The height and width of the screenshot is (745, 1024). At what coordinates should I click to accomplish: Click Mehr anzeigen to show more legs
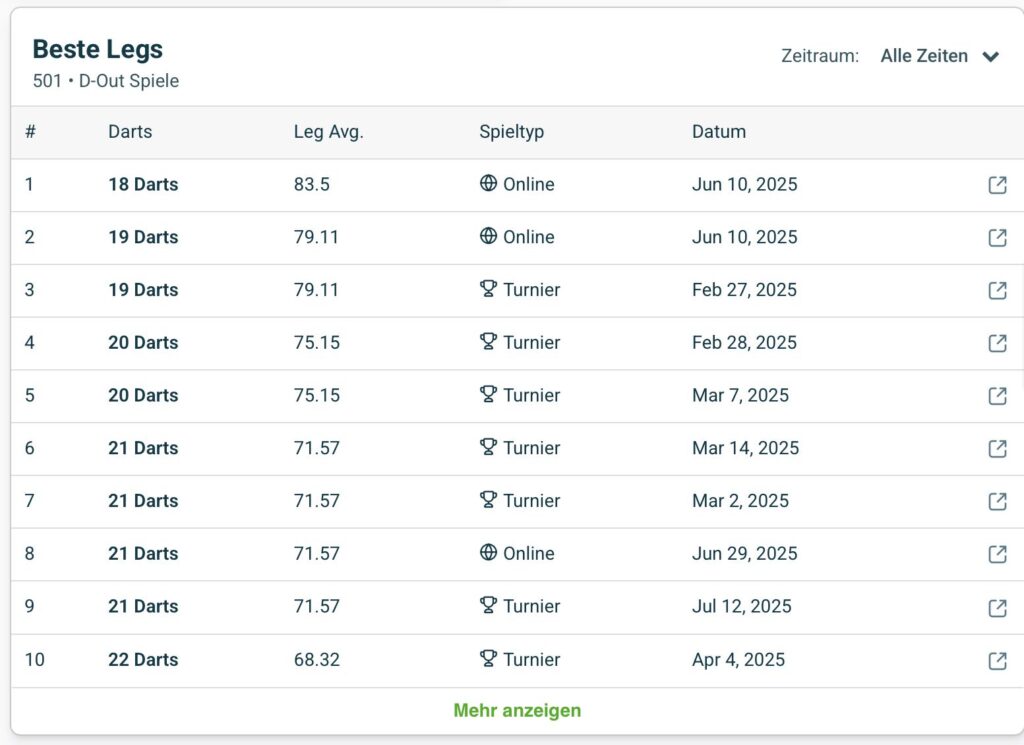(x=517, y=711)
